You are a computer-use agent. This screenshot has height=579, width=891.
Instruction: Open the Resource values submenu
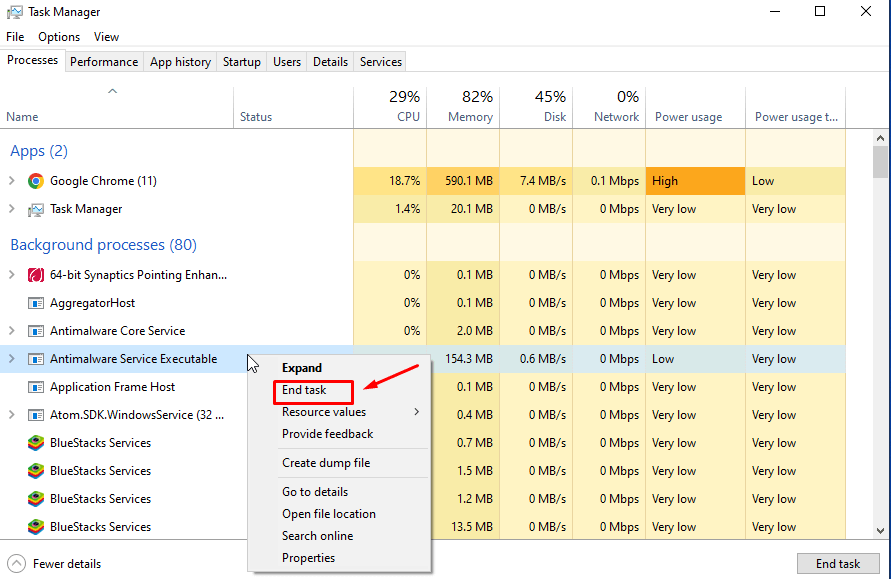[x=324, y=412]
